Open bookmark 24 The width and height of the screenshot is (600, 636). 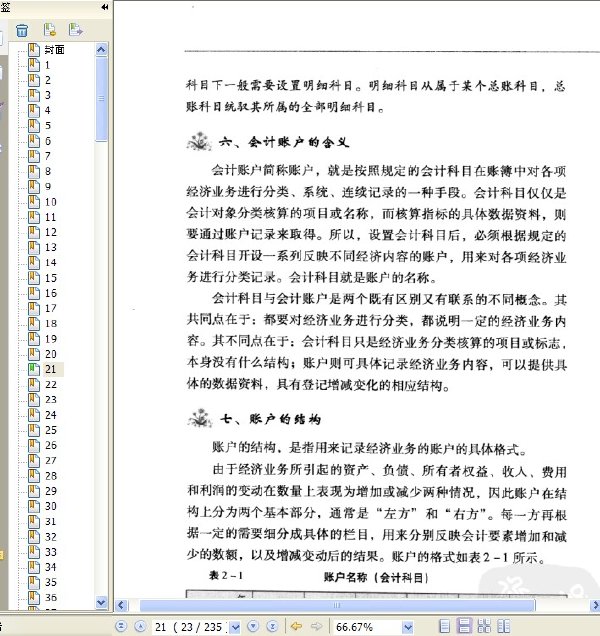[x=50, y=415]
